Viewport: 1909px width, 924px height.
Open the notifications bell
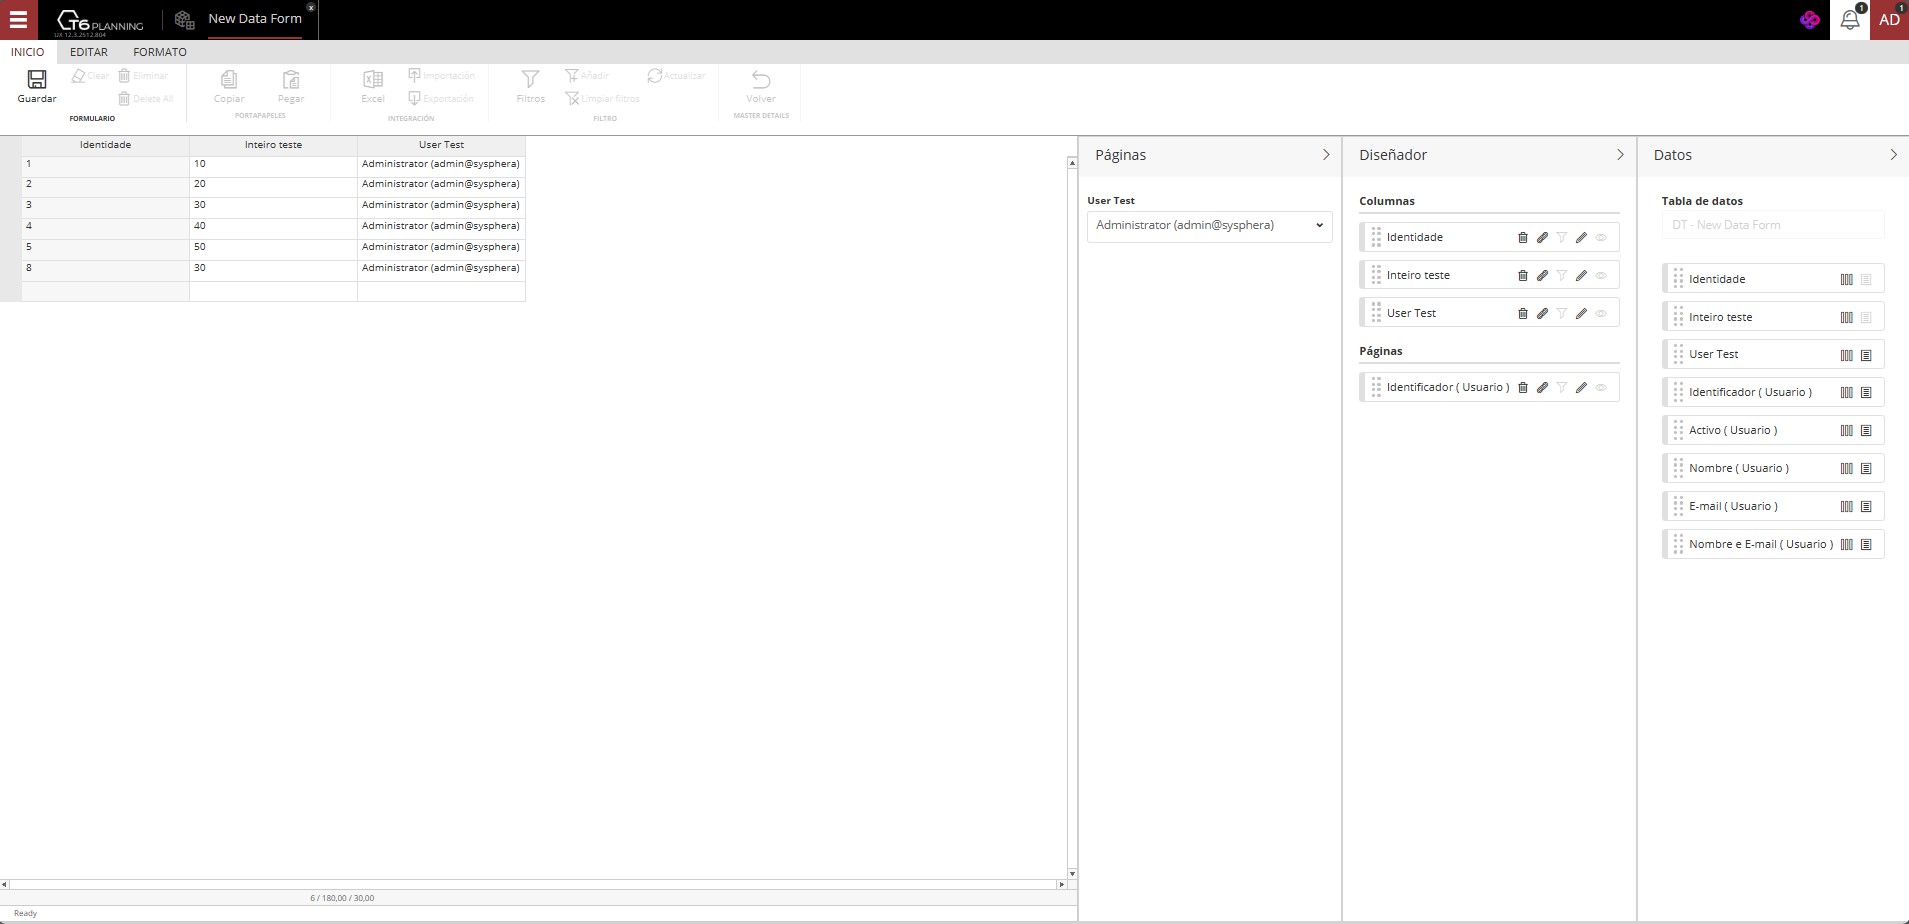[x=1849, y=20]
